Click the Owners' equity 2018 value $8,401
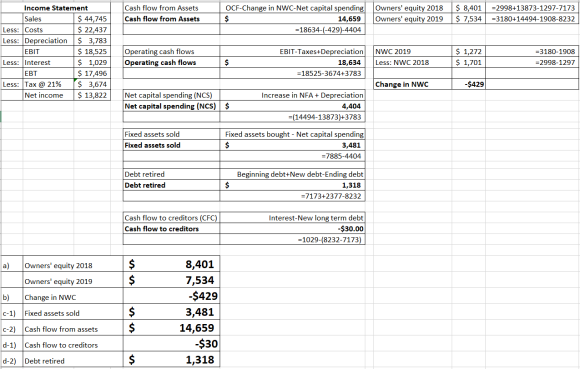Screen dimensions: 580x369 [x=468, y=8]
